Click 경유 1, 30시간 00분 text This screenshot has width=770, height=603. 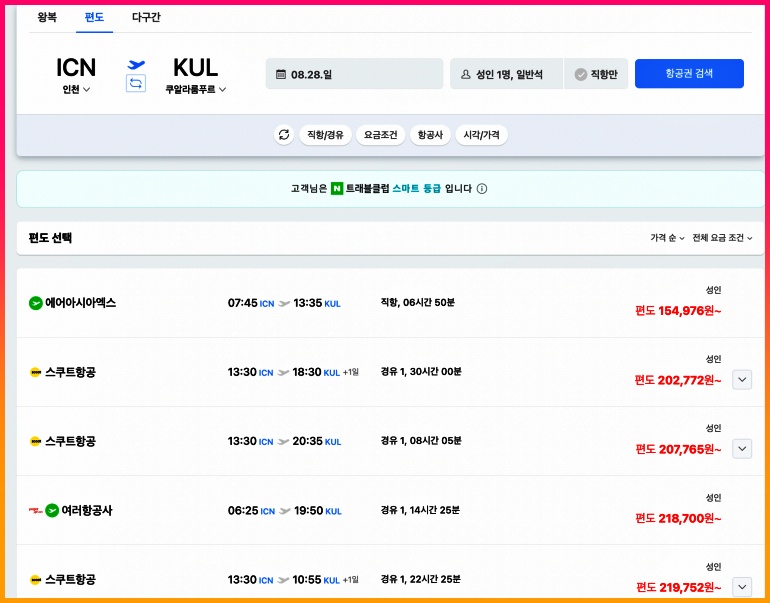point(421,372)
